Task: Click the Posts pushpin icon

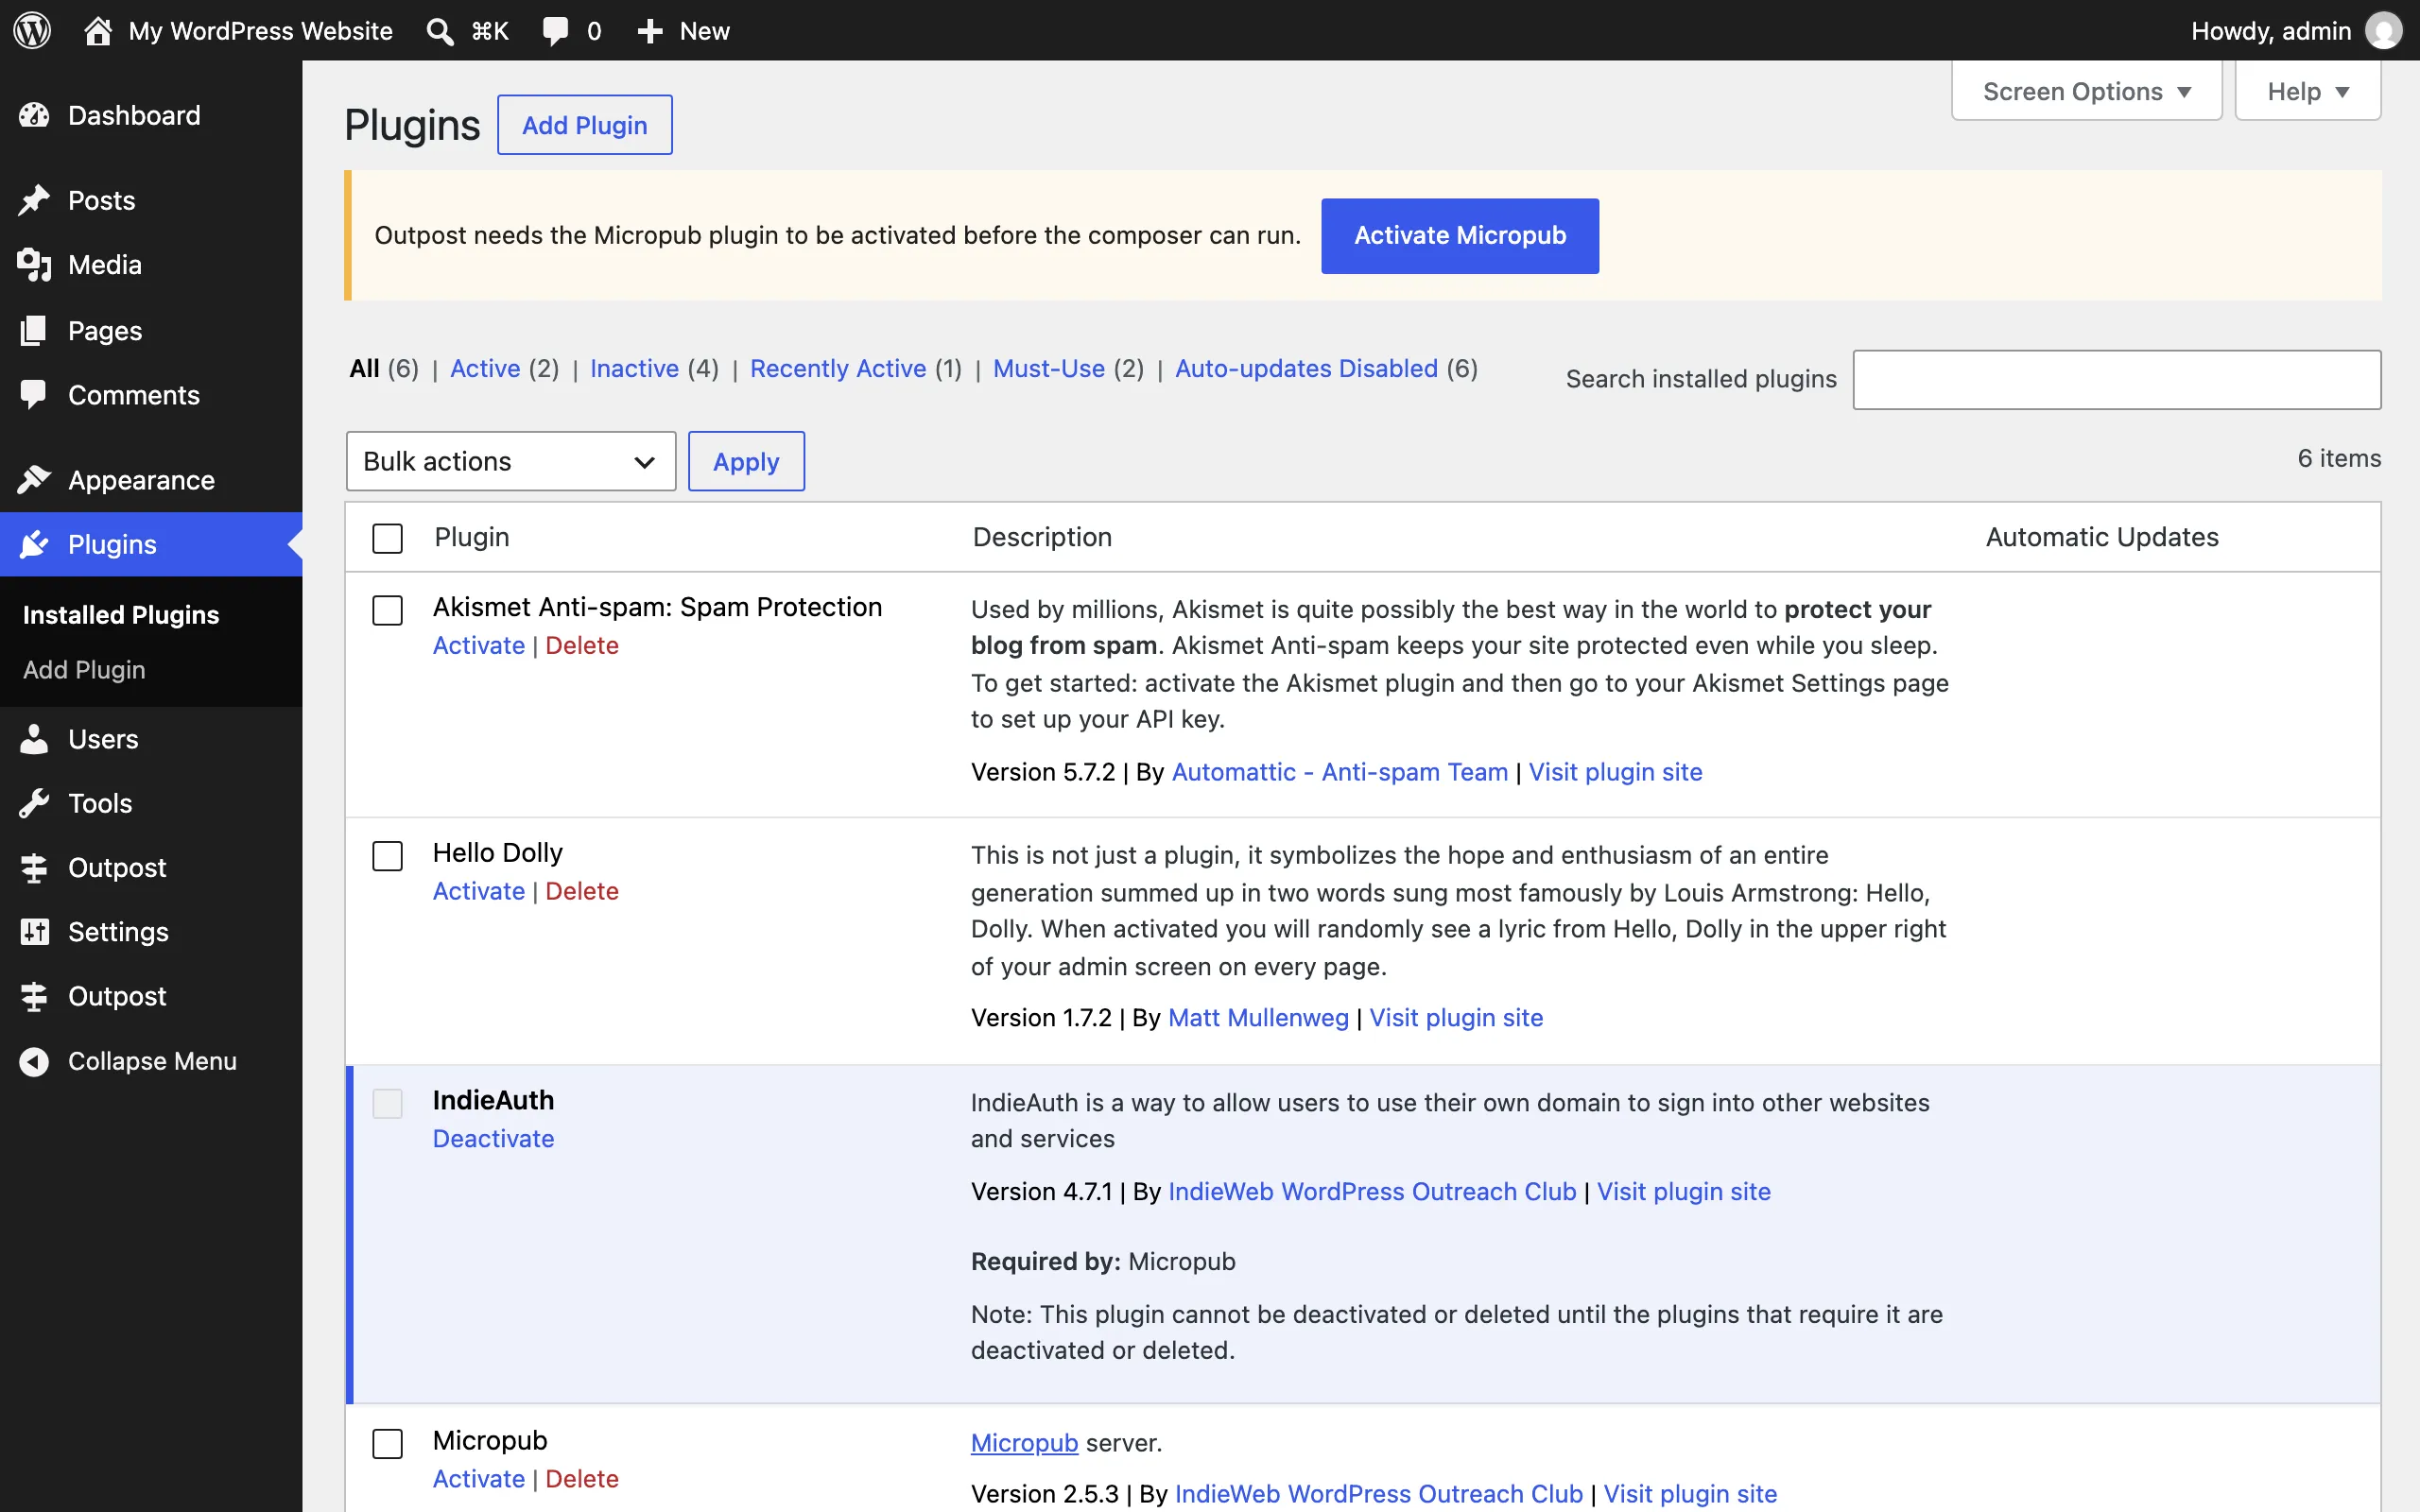Action: (34, 200)
